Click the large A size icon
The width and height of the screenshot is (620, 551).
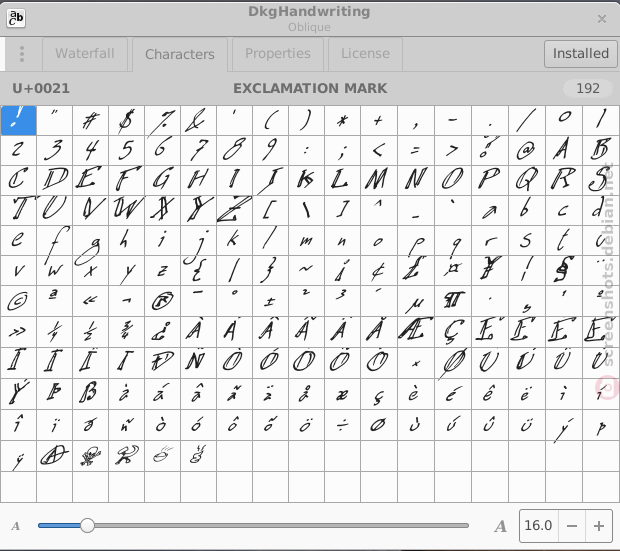(501, 526)
